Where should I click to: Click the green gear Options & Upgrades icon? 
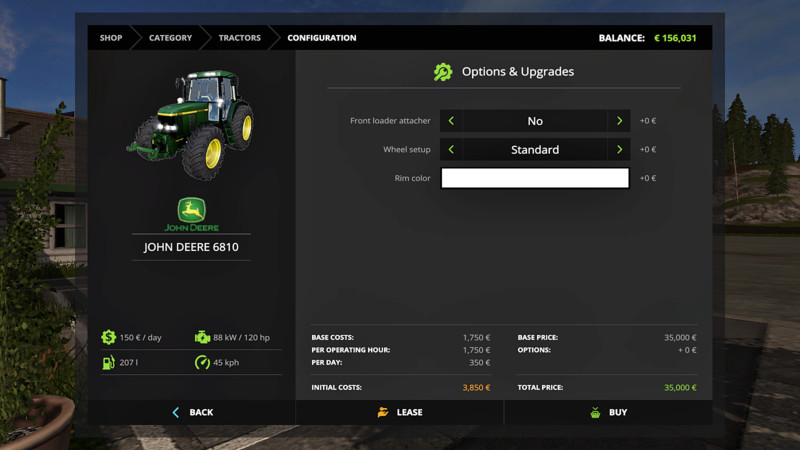[443, 72]
